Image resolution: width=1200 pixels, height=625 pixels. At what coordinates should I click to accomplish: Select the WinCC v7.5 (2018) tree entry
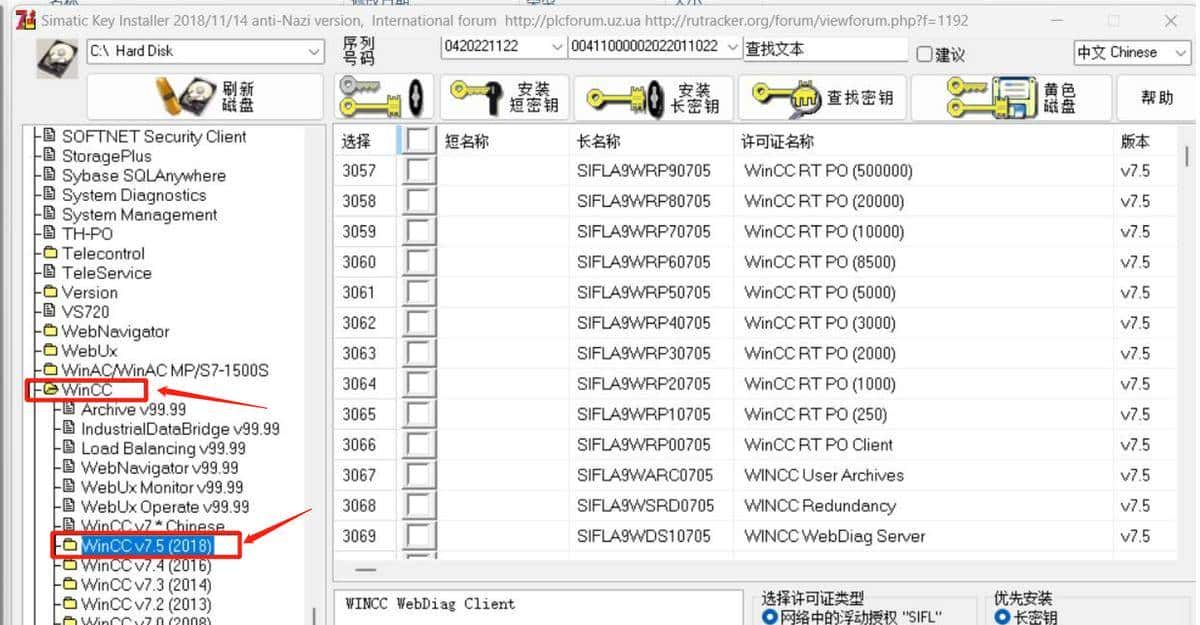pyautogui.click(x=147, y=546)
